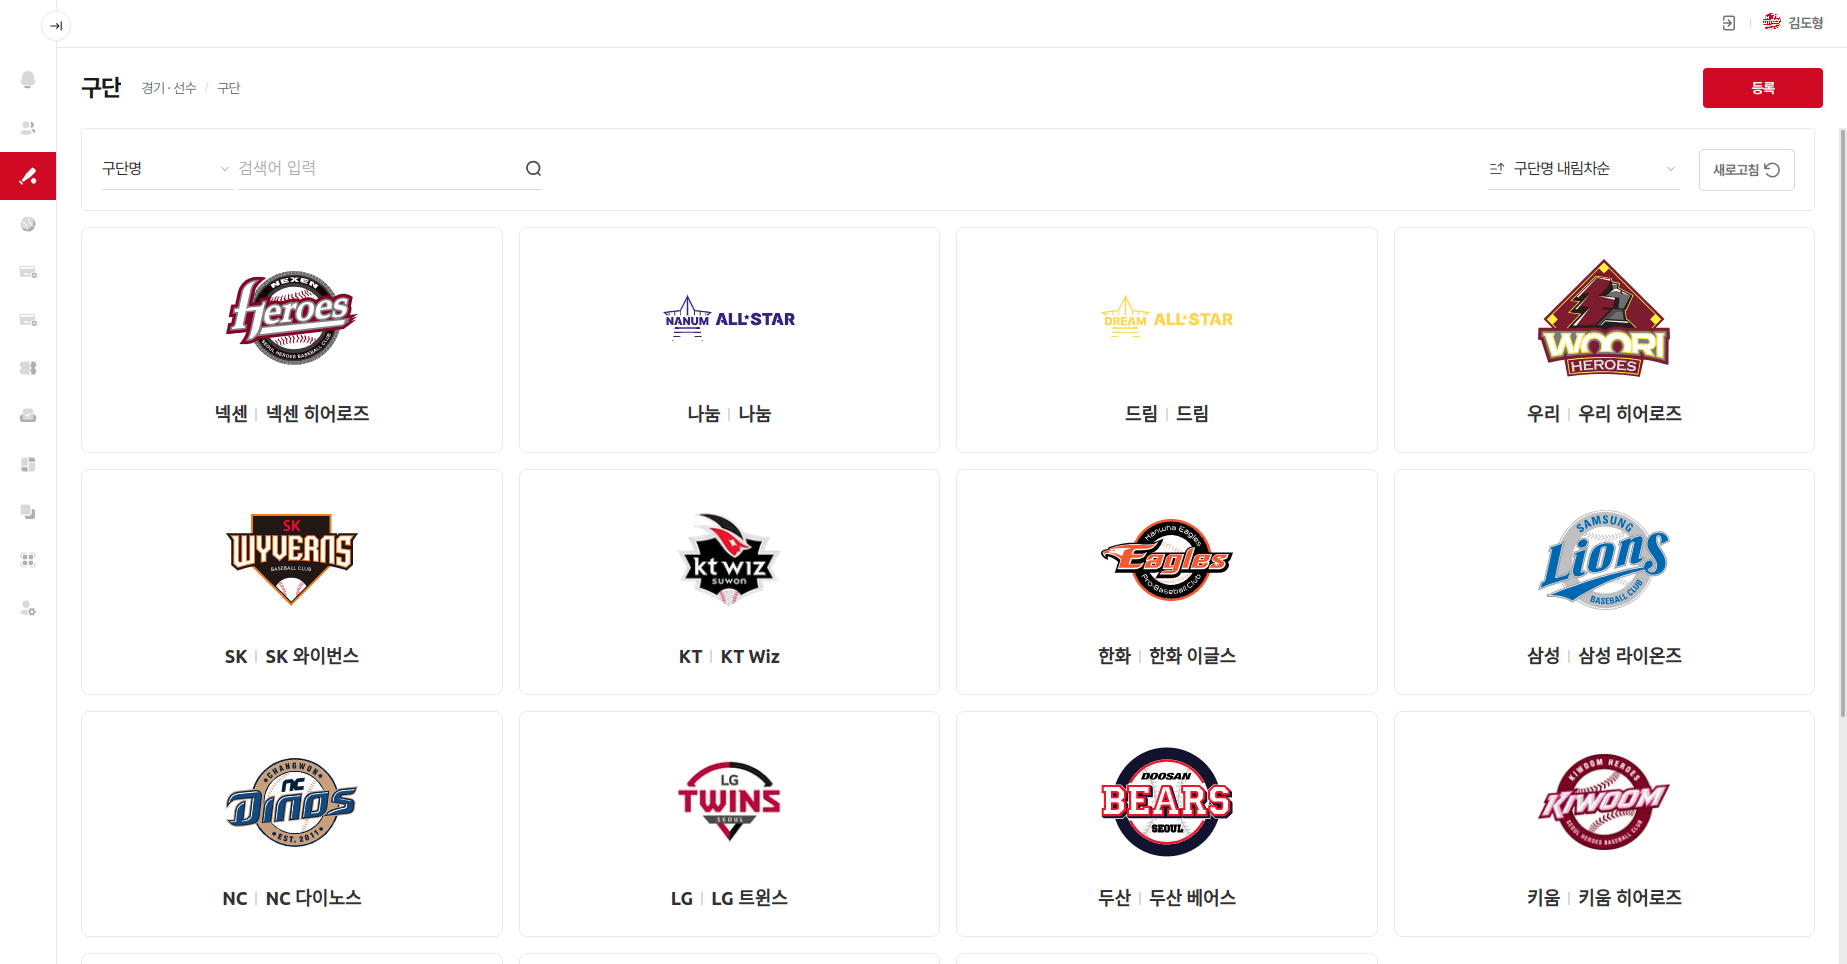The width and height of the screenshot is (1847, 964).
Task: Select the active baseball bat sidebar icon
Action: point(28,176)
